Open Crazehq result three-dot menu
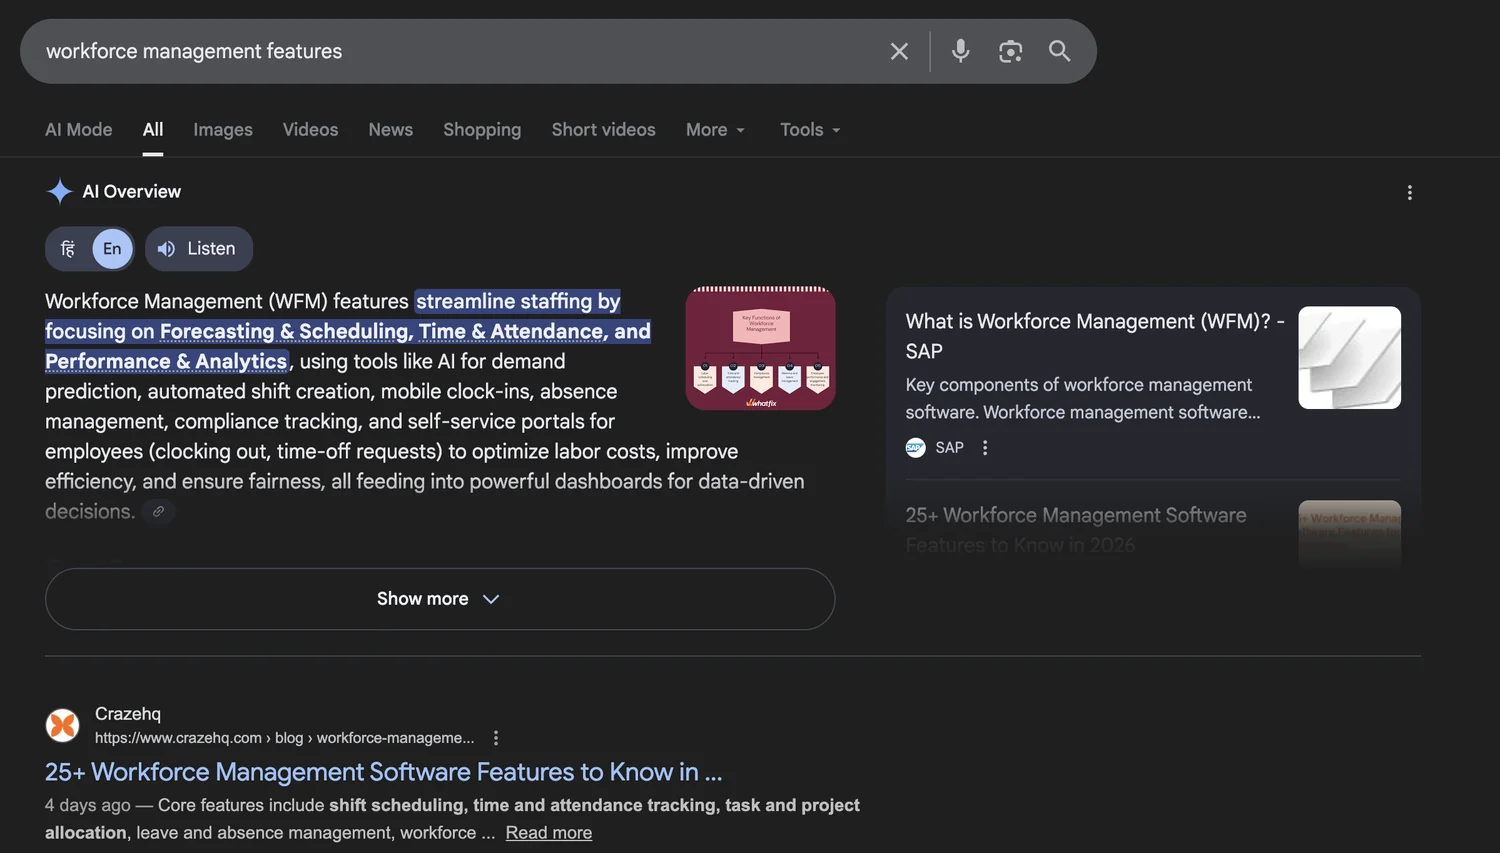This screenshot has width=1500, height=853. click(x=496, y=738)
